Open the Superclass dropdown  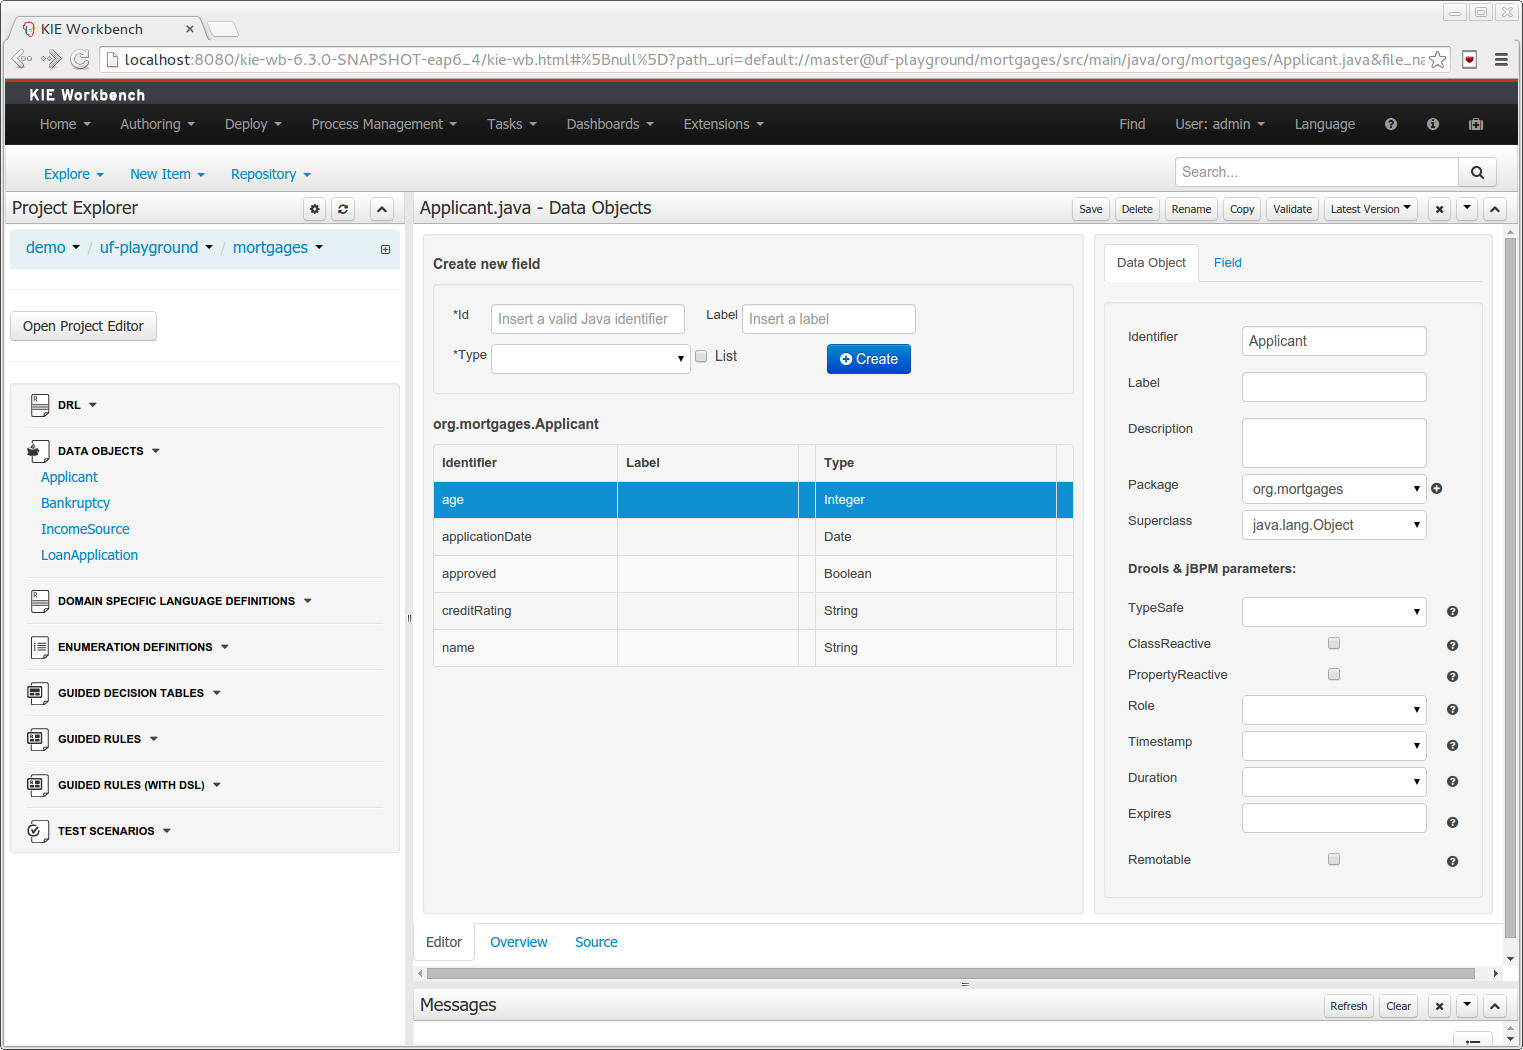(1333, 525)
